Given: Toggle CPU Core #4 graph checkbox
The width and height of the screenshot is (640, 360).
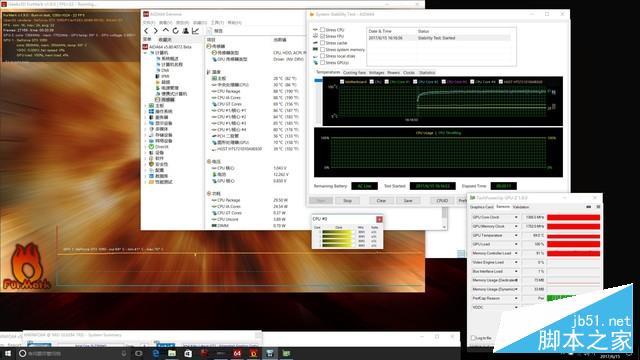Looking at the screenshot, I should [472, 82].
